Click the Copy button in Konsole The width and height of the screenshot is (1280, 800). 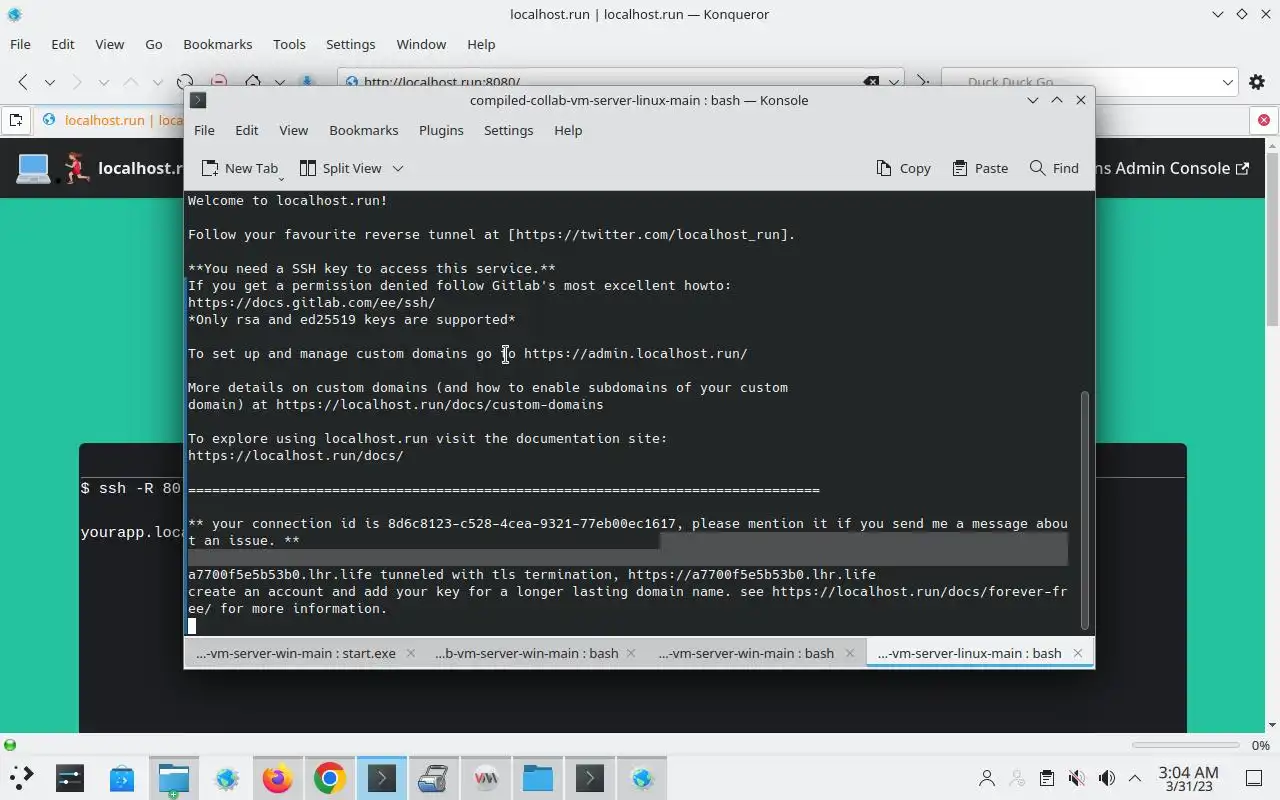coord(903,168)
